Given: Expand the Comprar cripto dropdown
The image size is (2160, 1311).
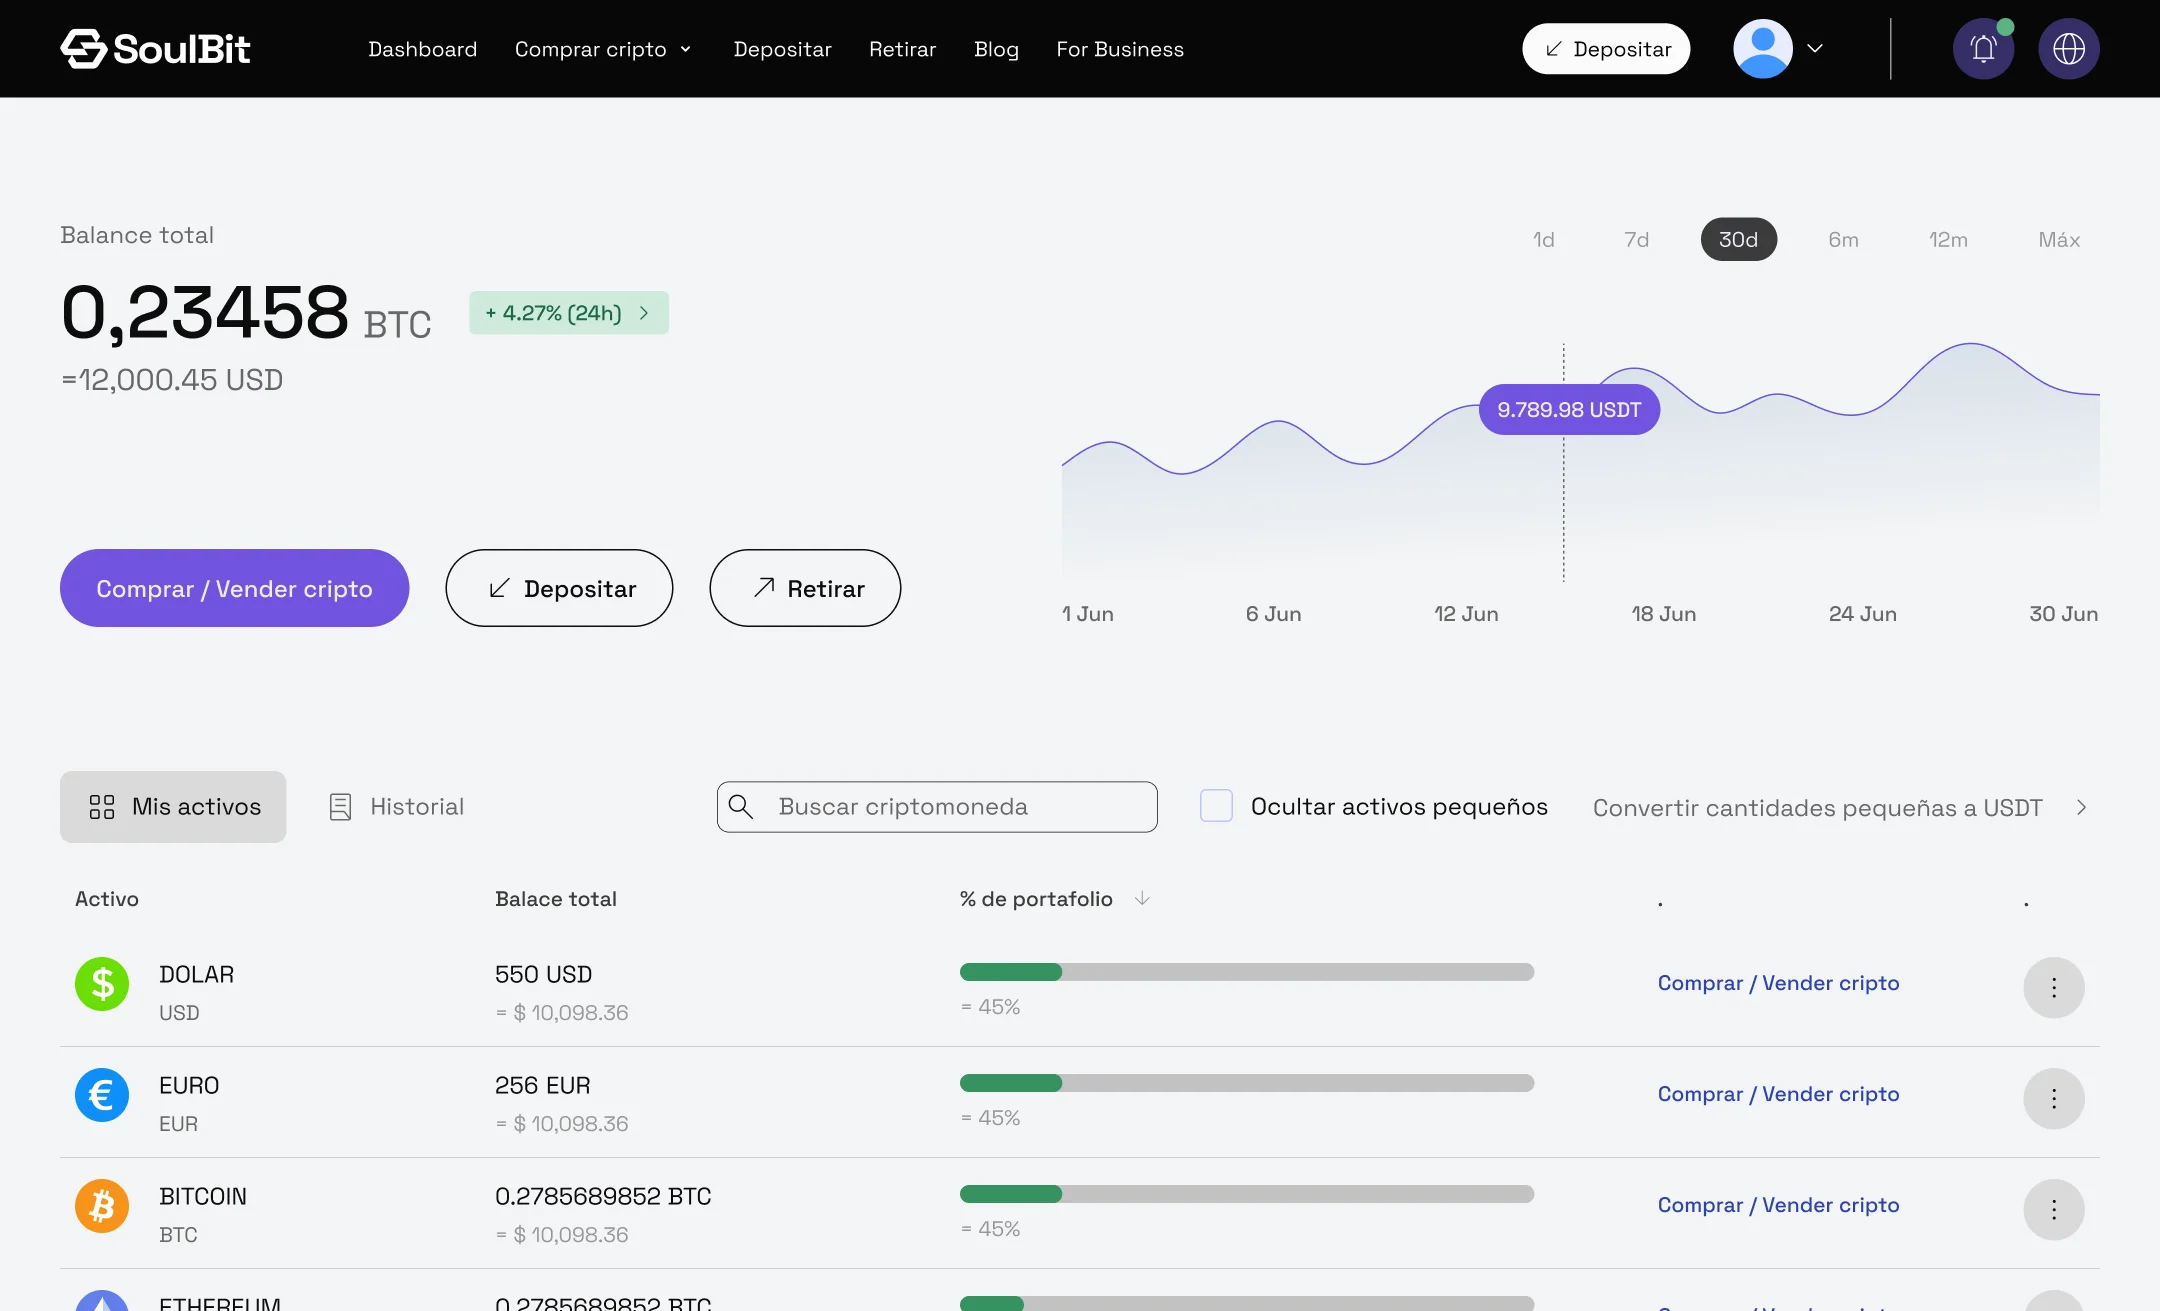Looking at the screenshot, I should tap(603, 48).
